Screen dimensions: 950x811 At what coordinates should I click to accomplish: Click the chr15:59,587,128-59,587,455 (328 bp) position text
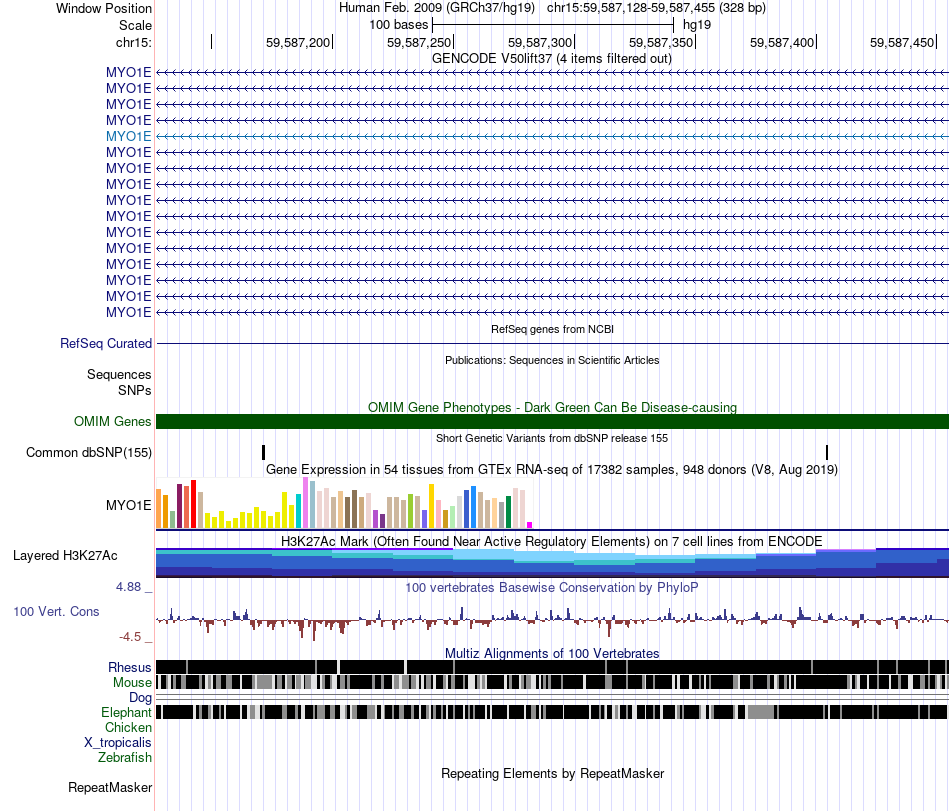pos(656,8)
